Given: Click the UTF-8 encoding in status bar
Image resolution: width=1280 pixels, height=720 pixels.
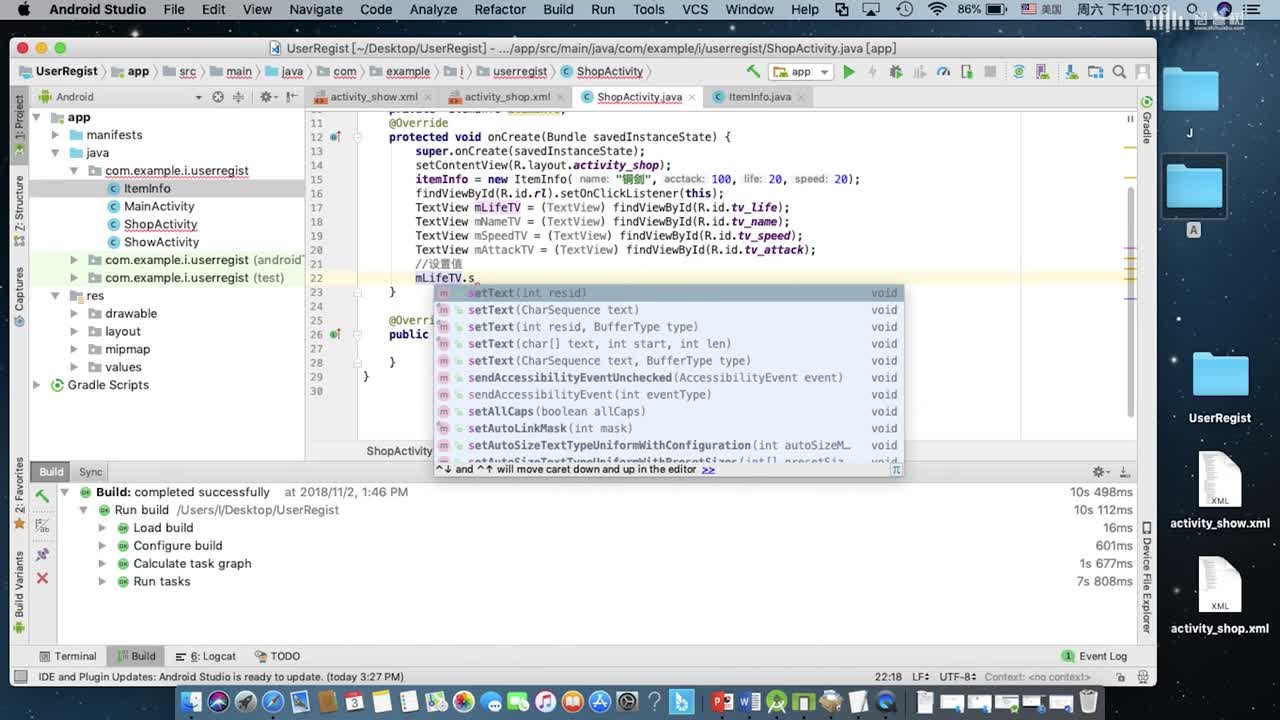Looking at the screenshot, I should (x=957, y=677).
